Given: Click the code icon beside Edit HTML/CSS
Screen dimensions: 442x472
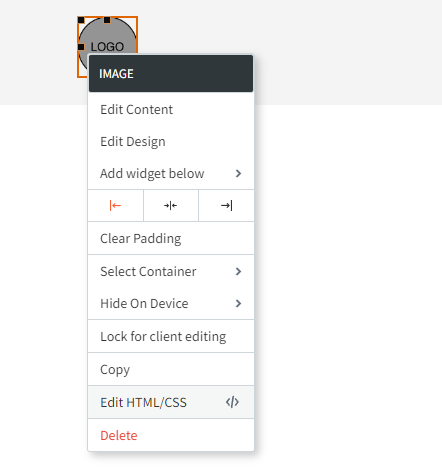Looking at the screenshot, I should [x=232, y=402].
